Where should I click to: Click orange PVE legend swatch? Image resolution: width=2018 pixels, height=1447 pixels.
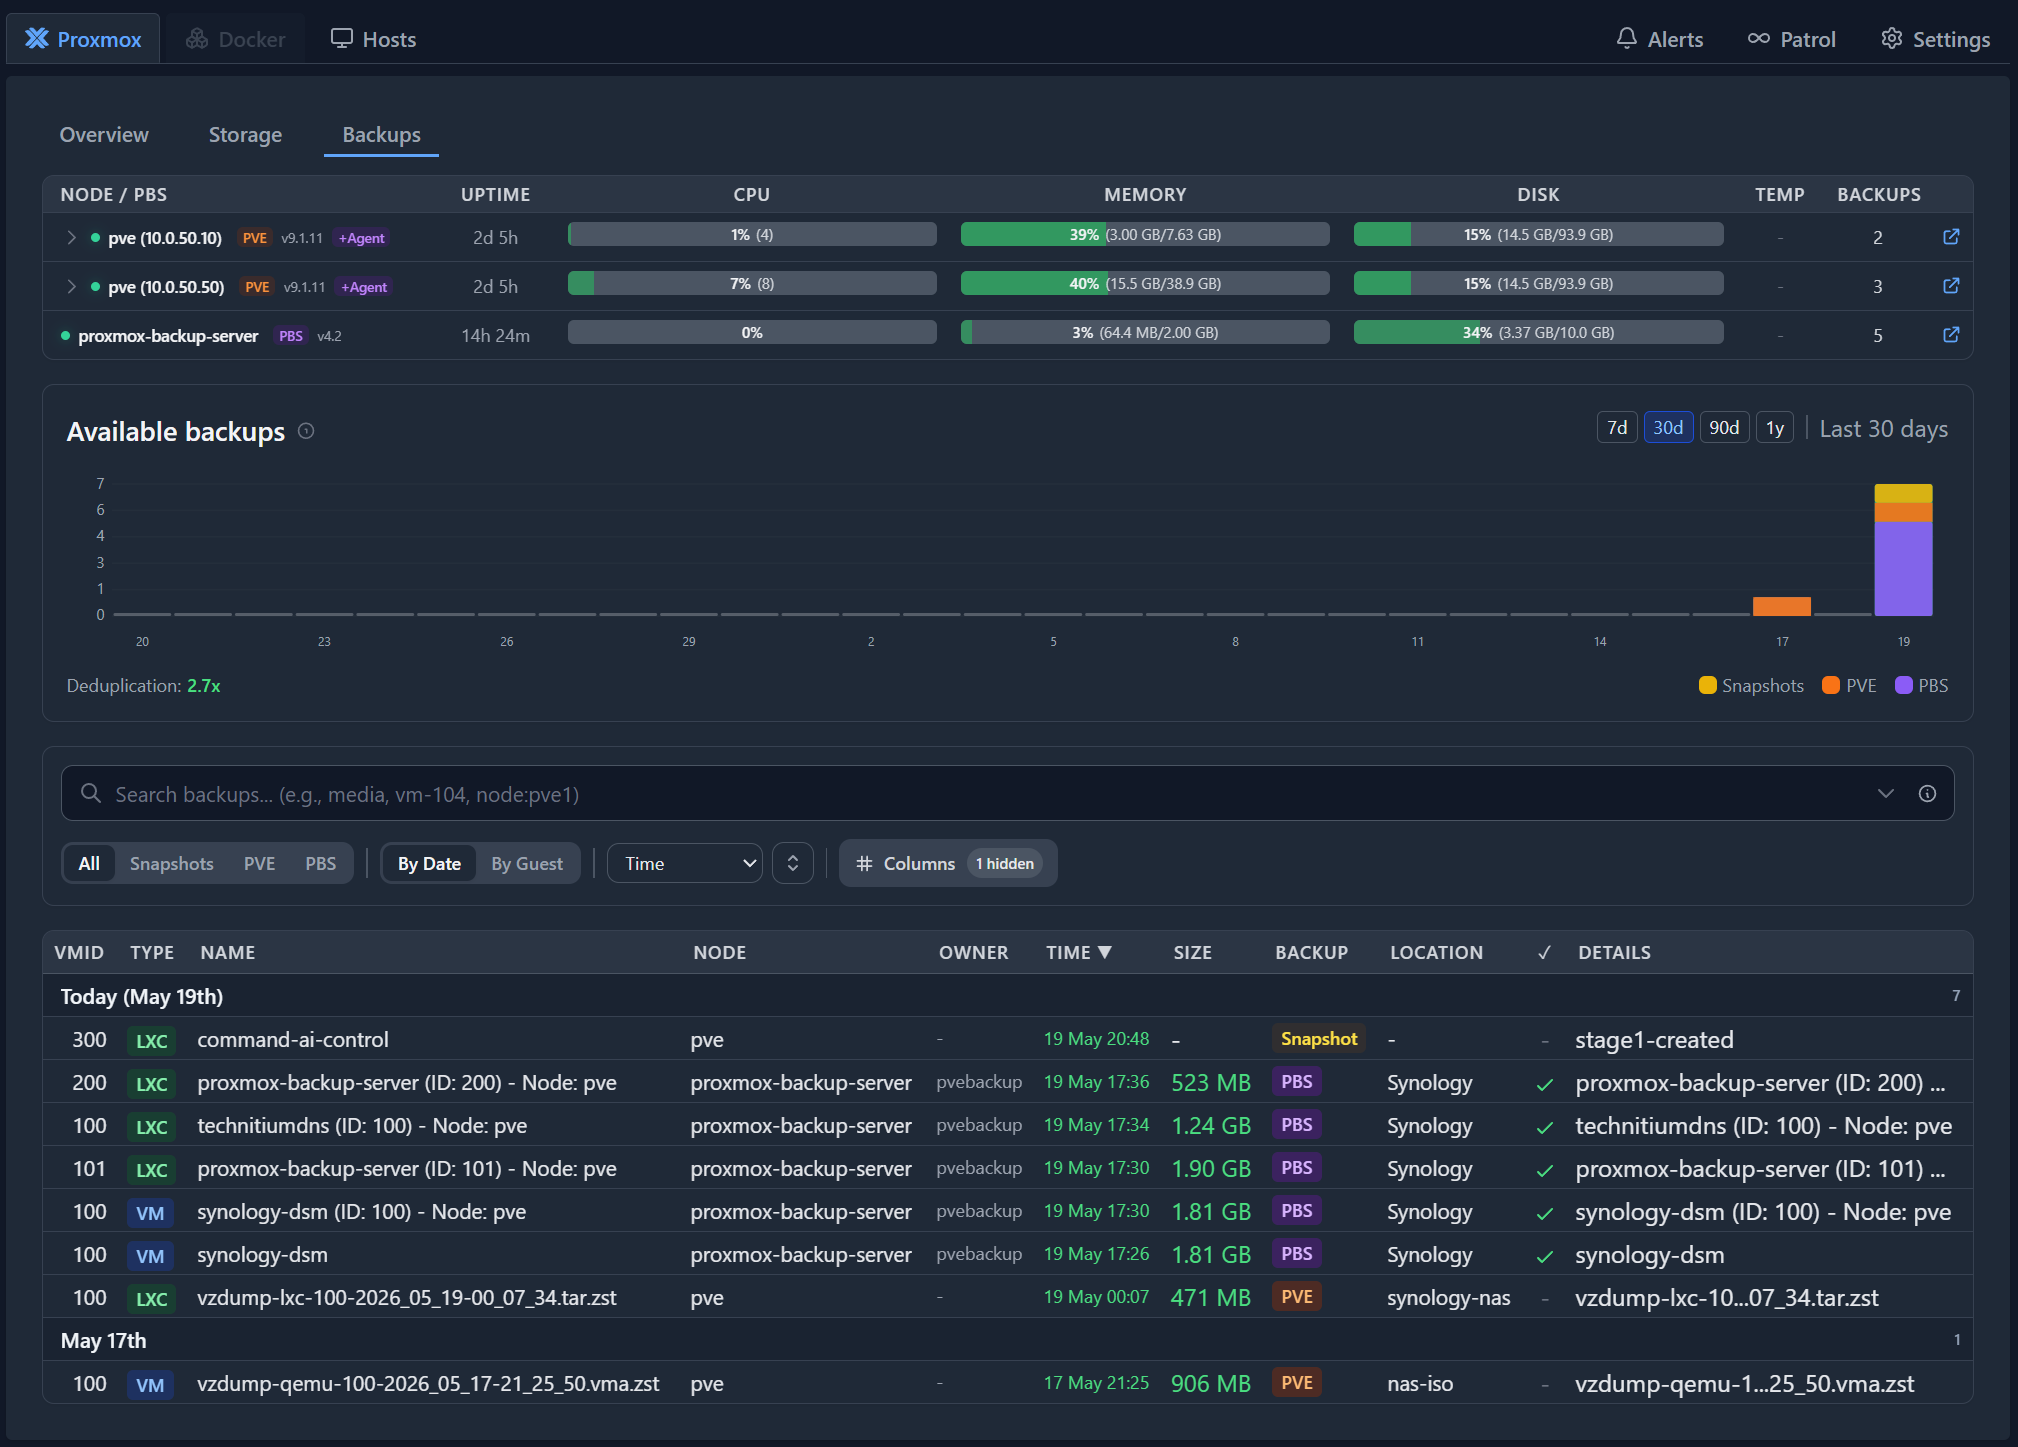click(x=1831, y=685)
